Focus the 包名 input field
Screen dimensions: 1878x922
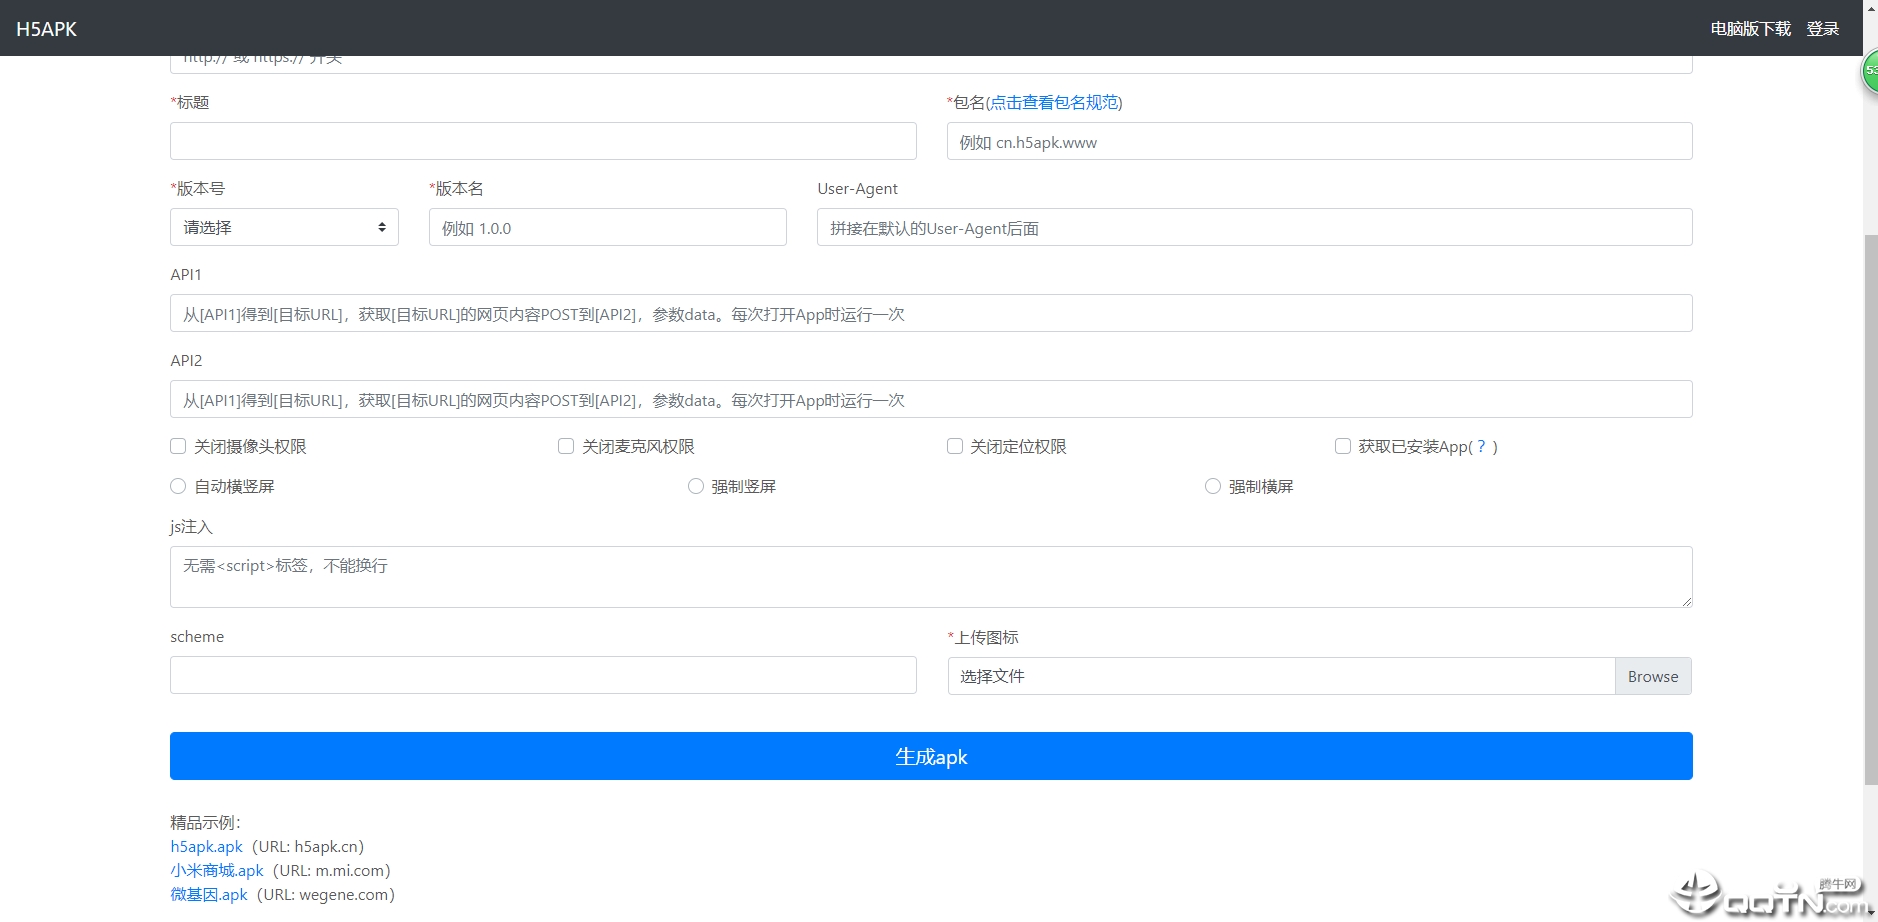point(1319,141)
